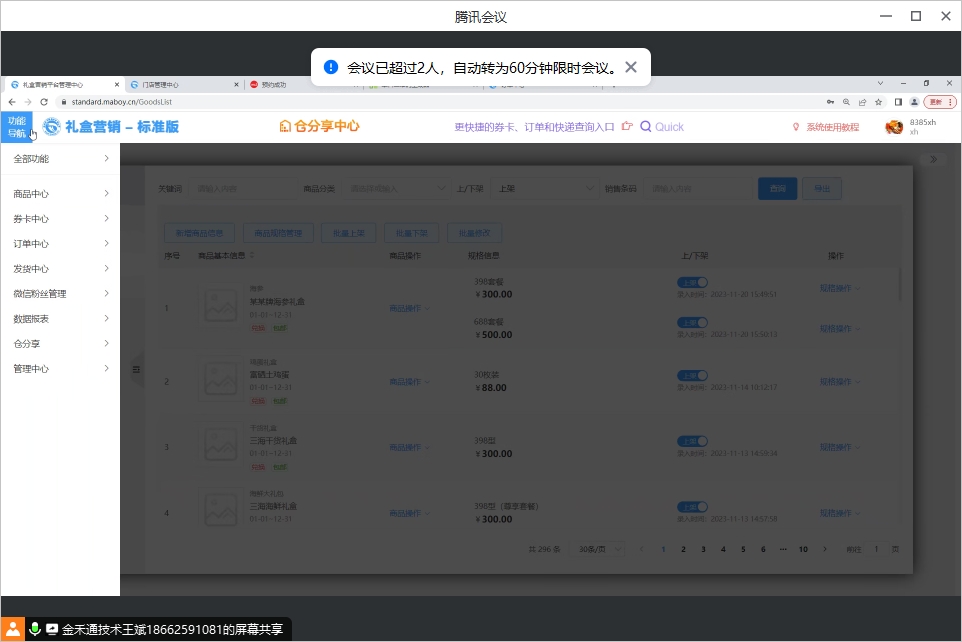962x642 pixels.
Task: Close the 60-minute meeting limit notification
Action: [630, 68]
